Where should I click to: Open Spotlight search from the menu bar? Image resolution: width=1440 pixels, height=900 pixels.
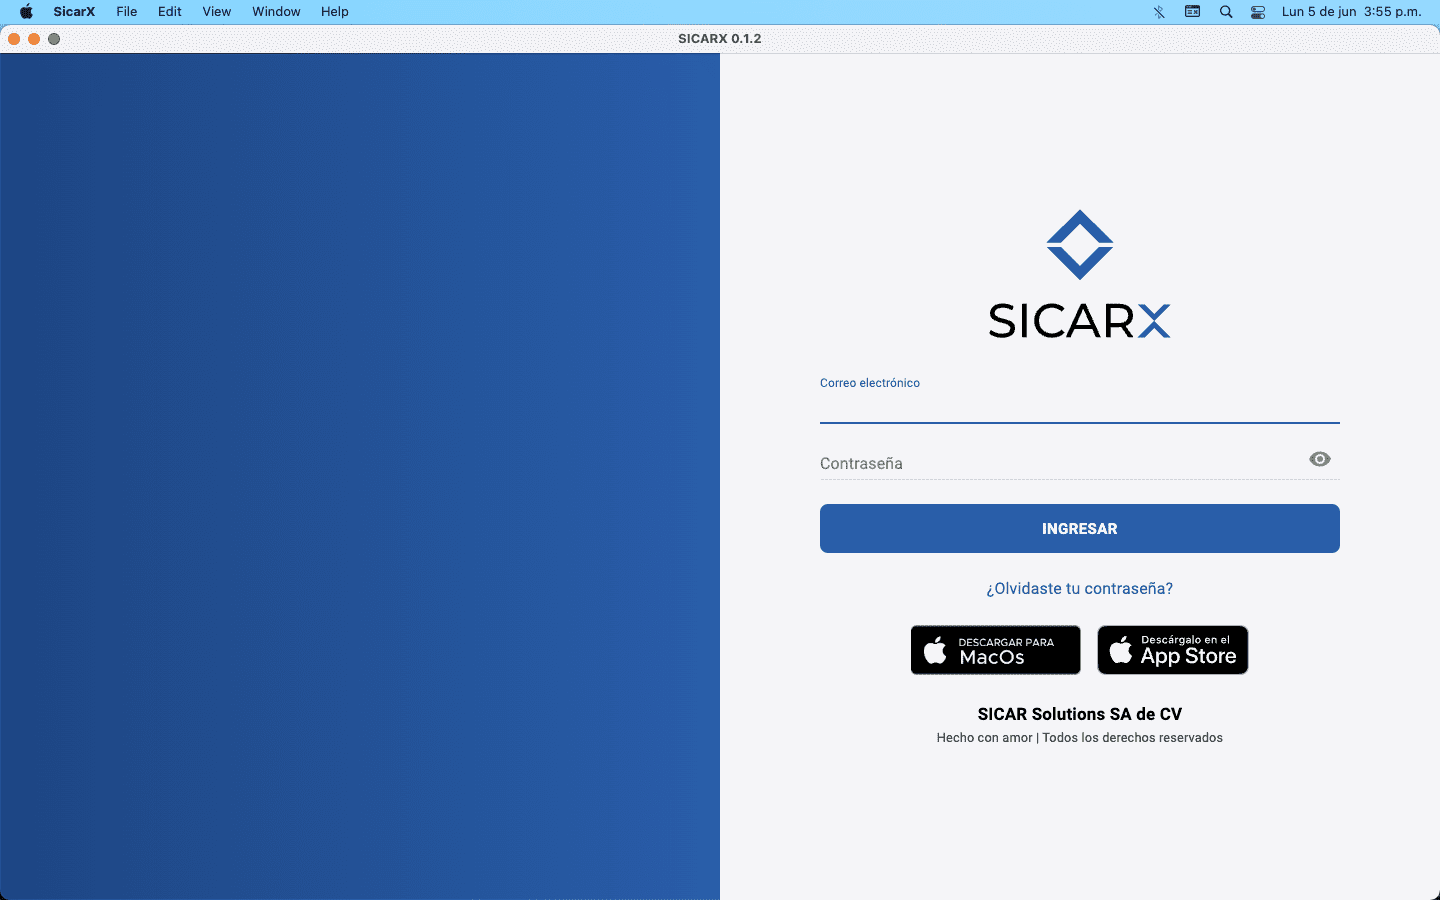pyautogui.click(x=1226, y=11)
